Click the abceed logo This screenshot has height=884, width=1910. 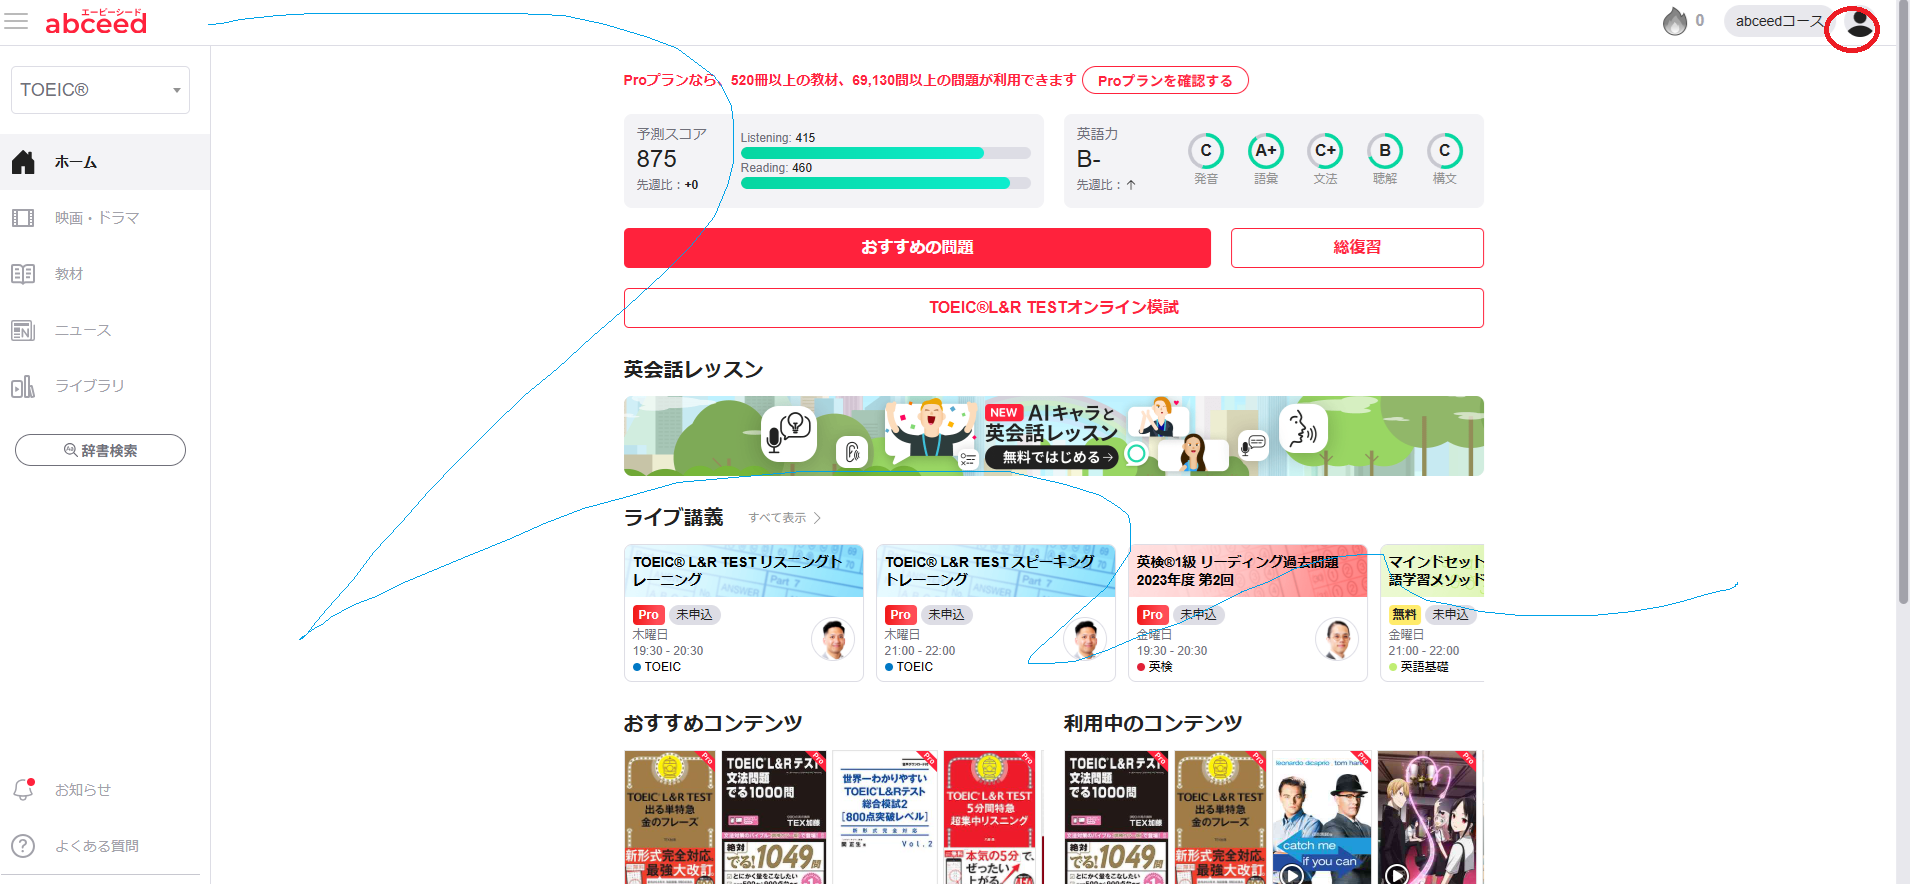click(96, 21)
